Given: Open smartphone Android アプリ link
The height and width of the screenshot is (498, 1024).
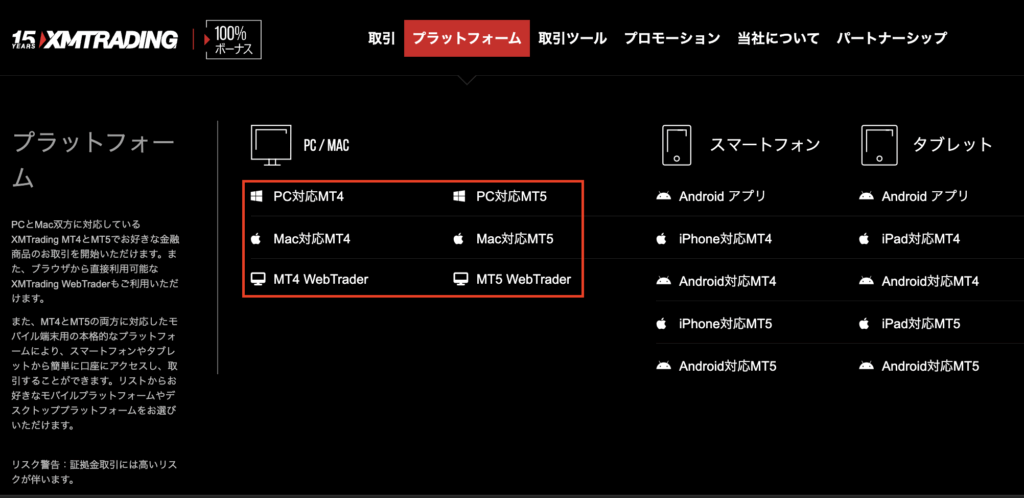Looking at the screenshot, I should click(722, 196).
